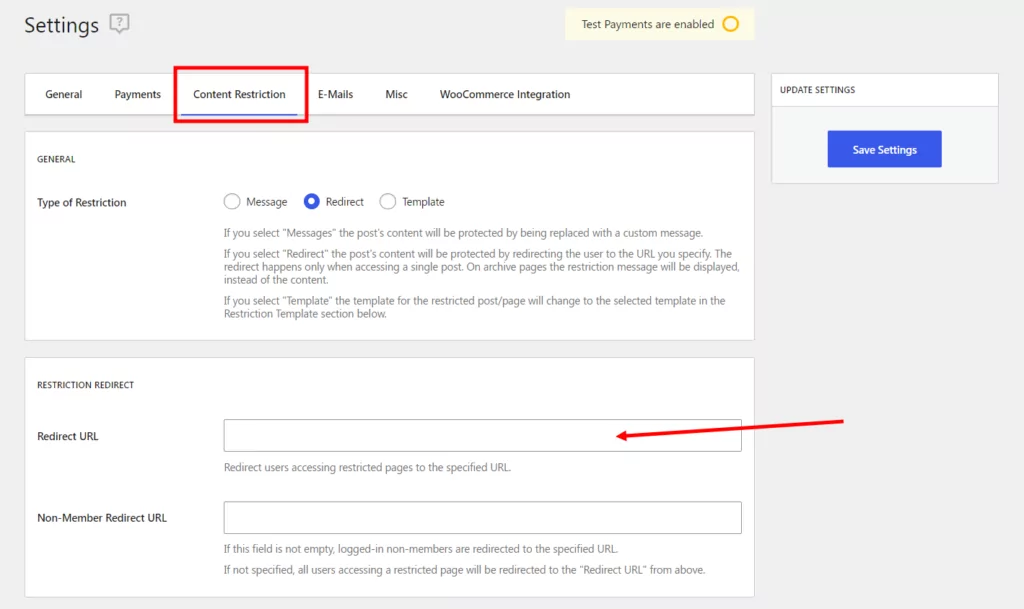
Task: Open the Content Restriction tab
Action: [239, 94]
